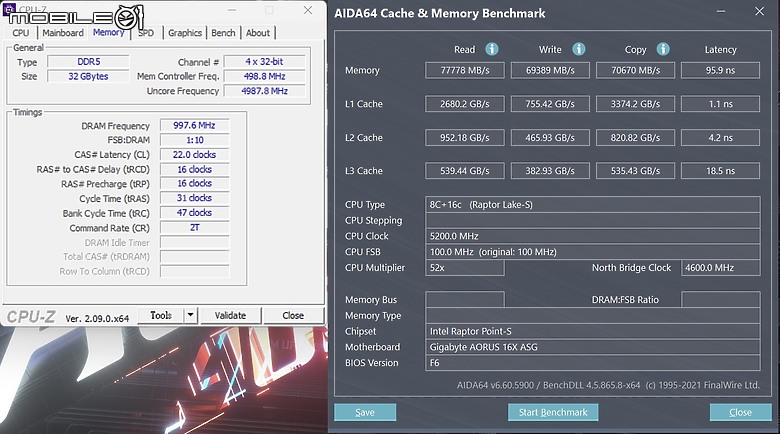This screenshot has height=434, width=780.
Task: Click the Memory Latency value 95.9 ns
Action: [720, 70]
